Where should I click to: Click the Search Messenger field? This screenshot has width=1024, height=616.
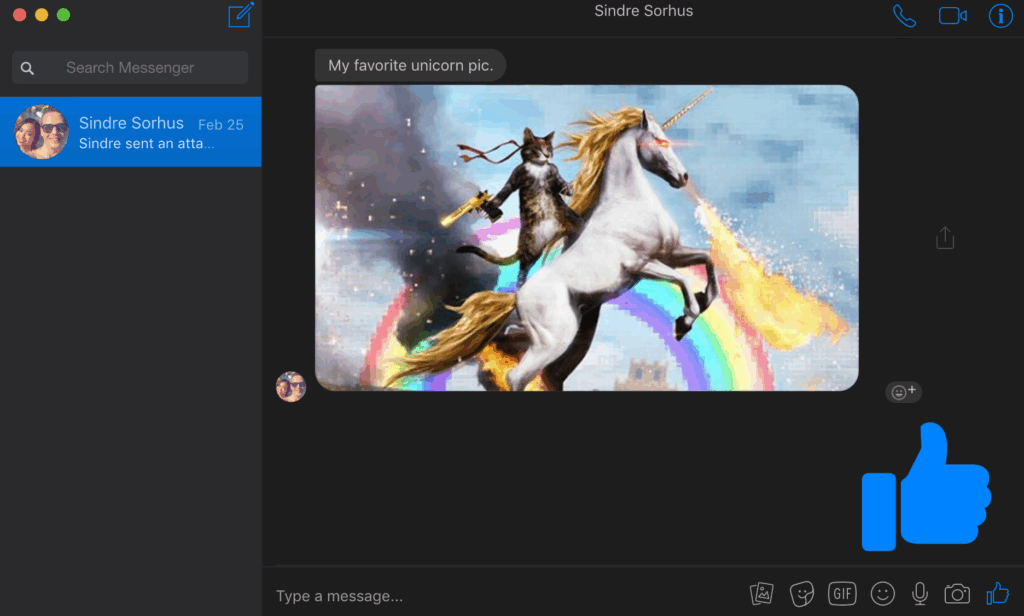tap(130, 67)
